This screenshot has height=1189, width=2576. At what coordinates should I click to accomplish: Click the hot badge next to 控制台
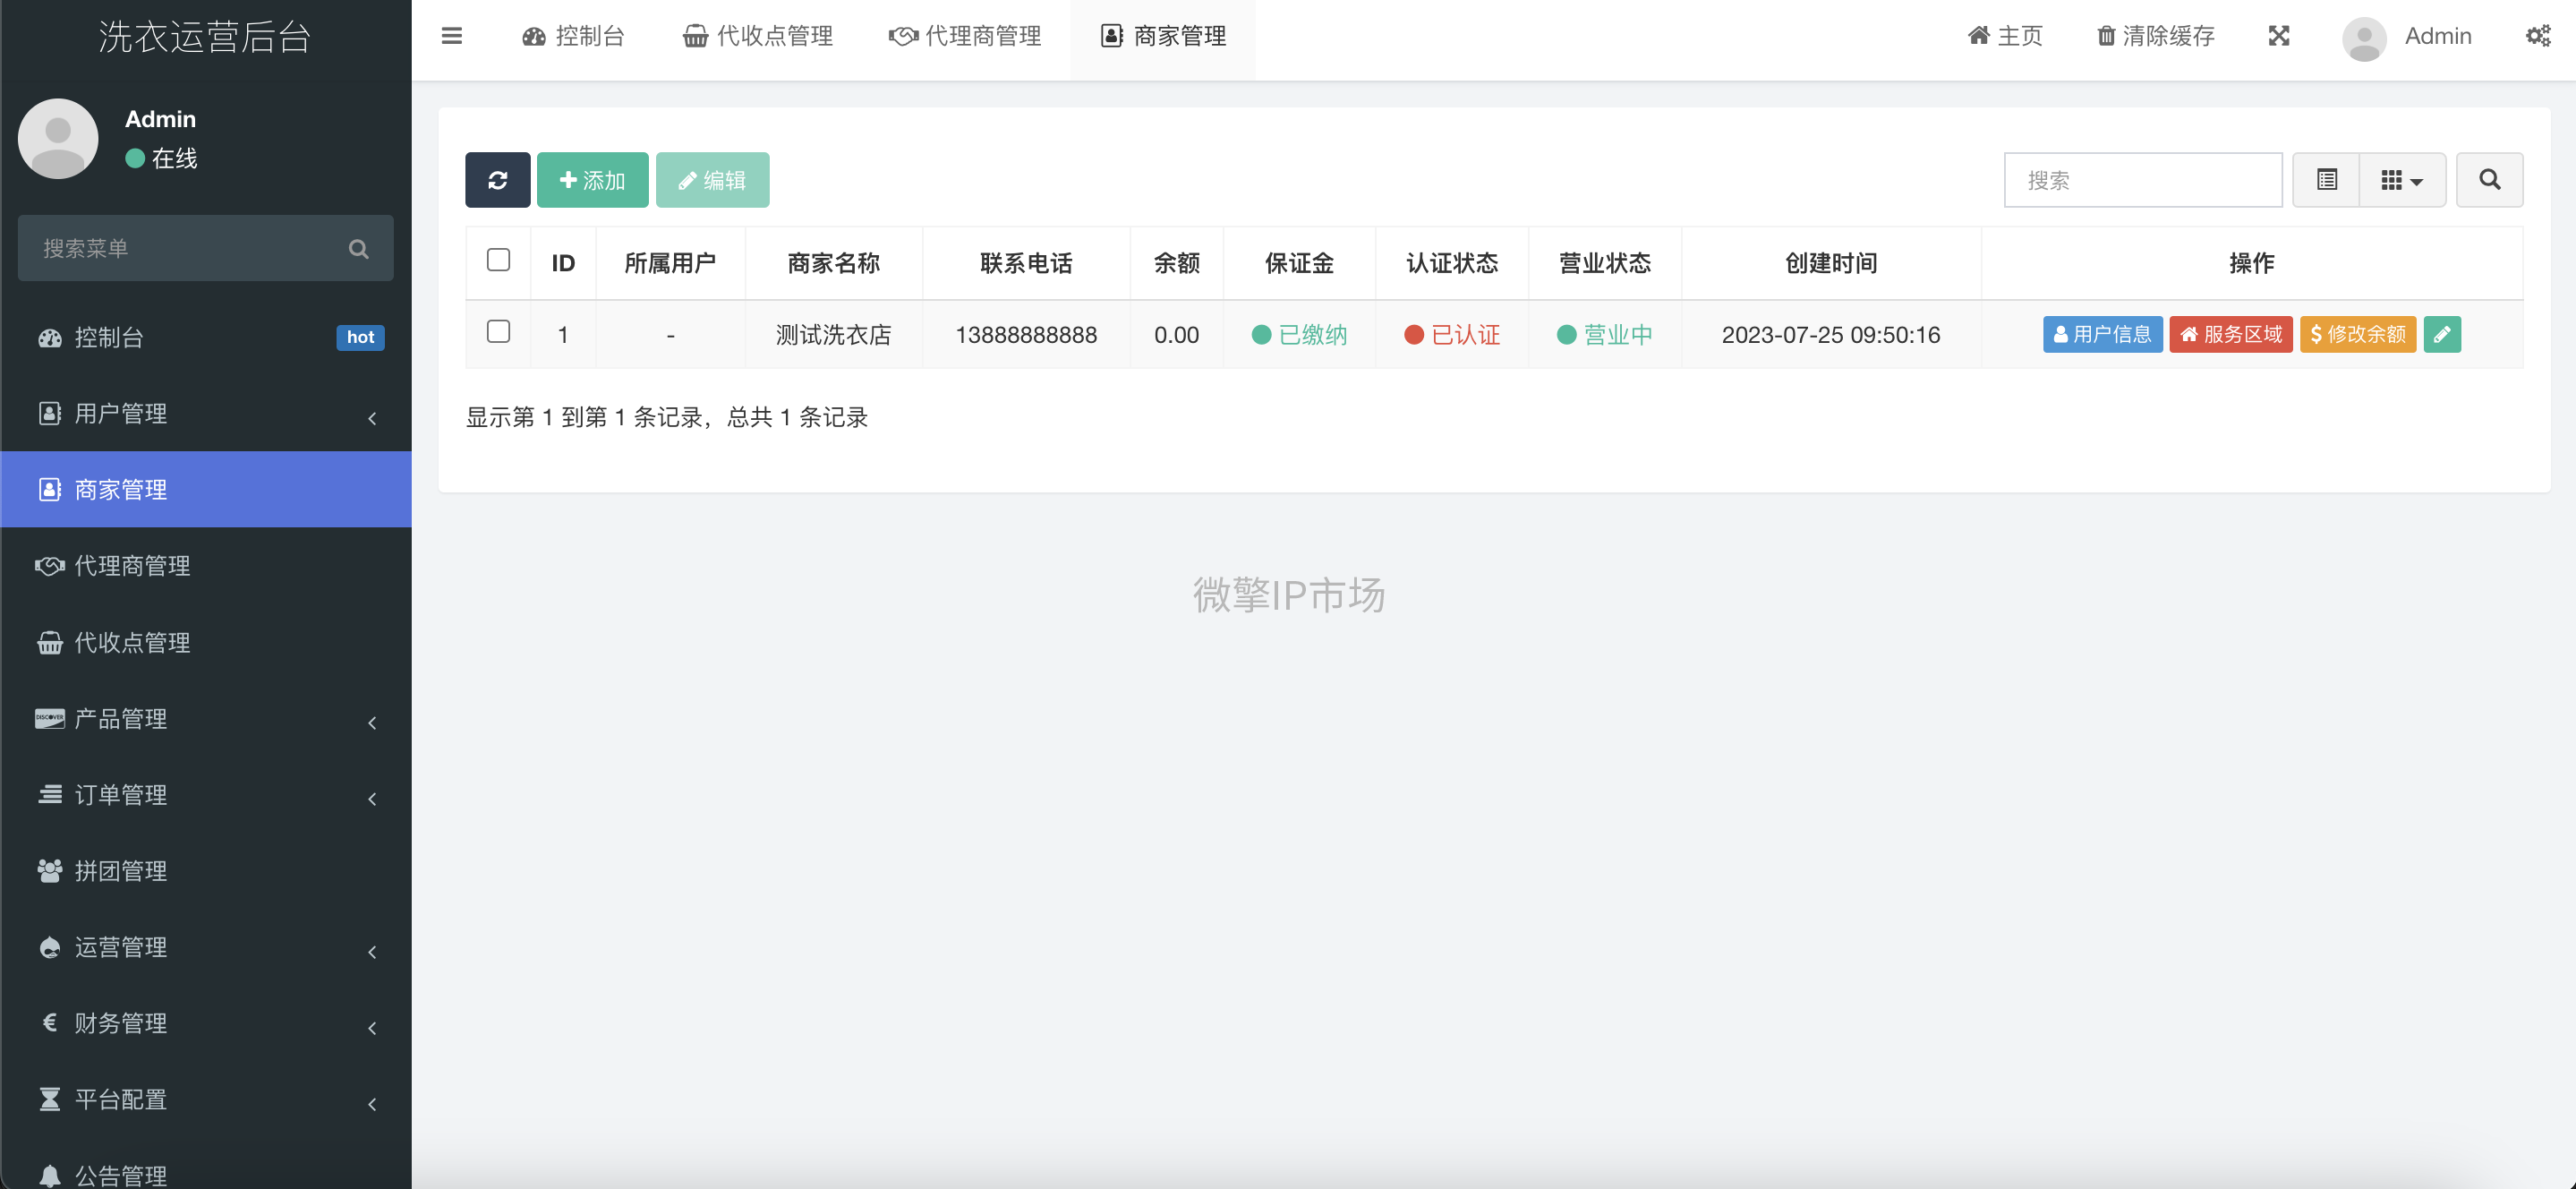click(x=360, y=338)
